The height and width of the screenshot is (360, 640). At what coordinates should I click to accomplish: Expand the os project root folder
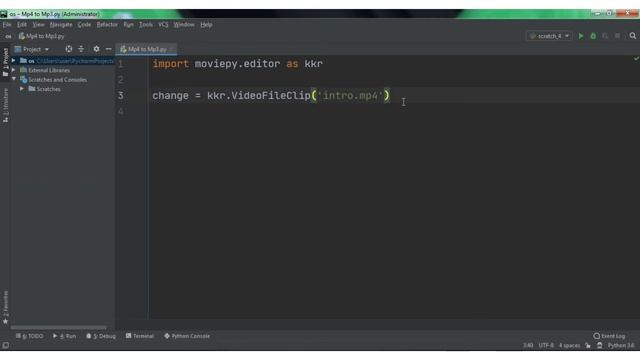(x=13, y=60)
